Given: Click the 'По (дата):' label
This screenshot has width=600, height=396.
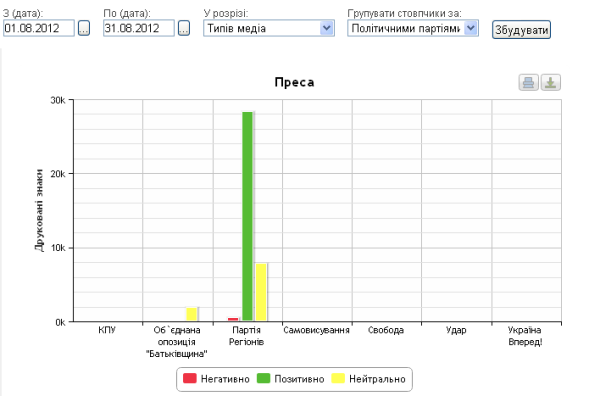Looking at the screenshot, I should [x=127, y=13].
